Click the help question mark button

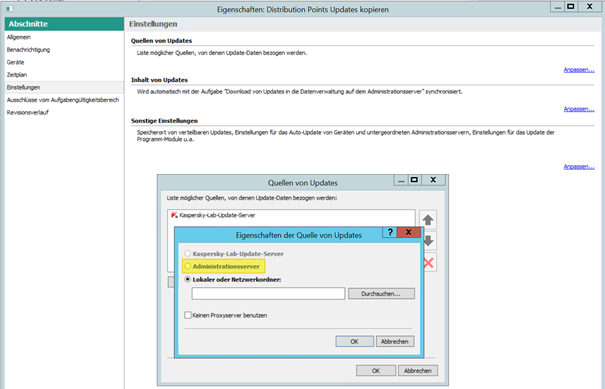click(x=390, y=232)
